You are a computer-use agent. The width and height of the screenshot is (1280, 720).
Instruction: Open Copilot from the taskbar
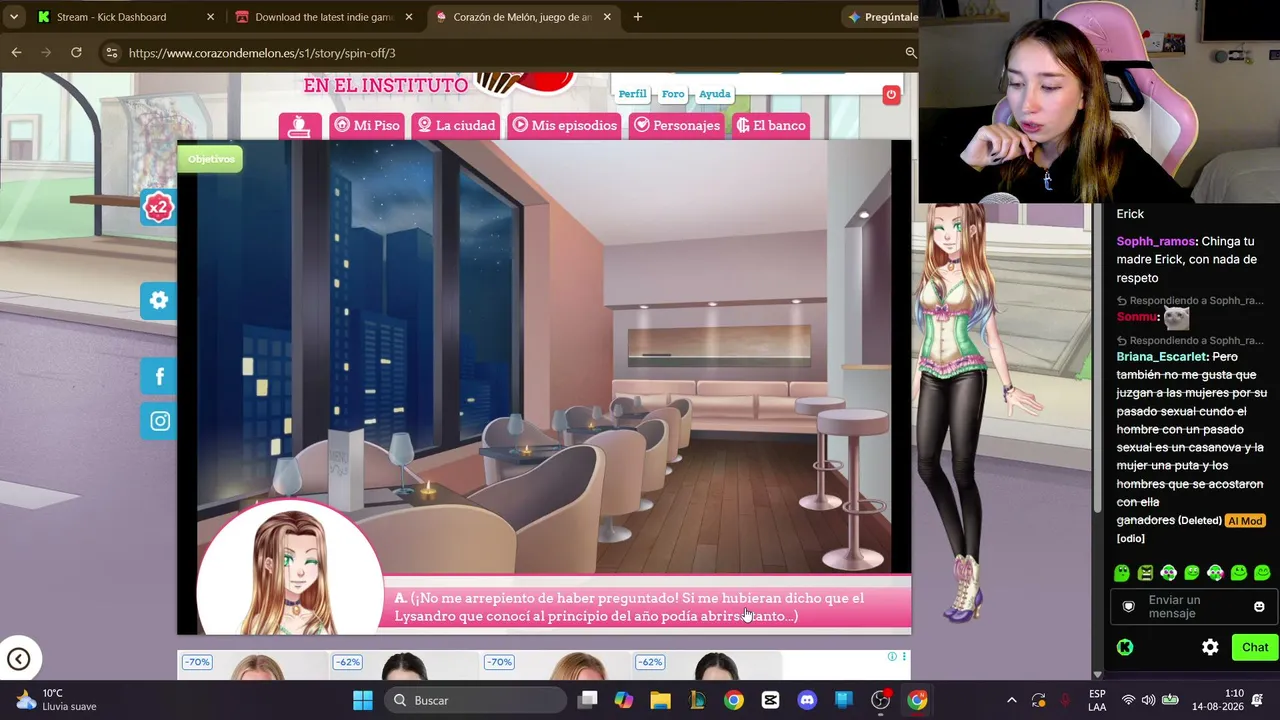point(624,700)
